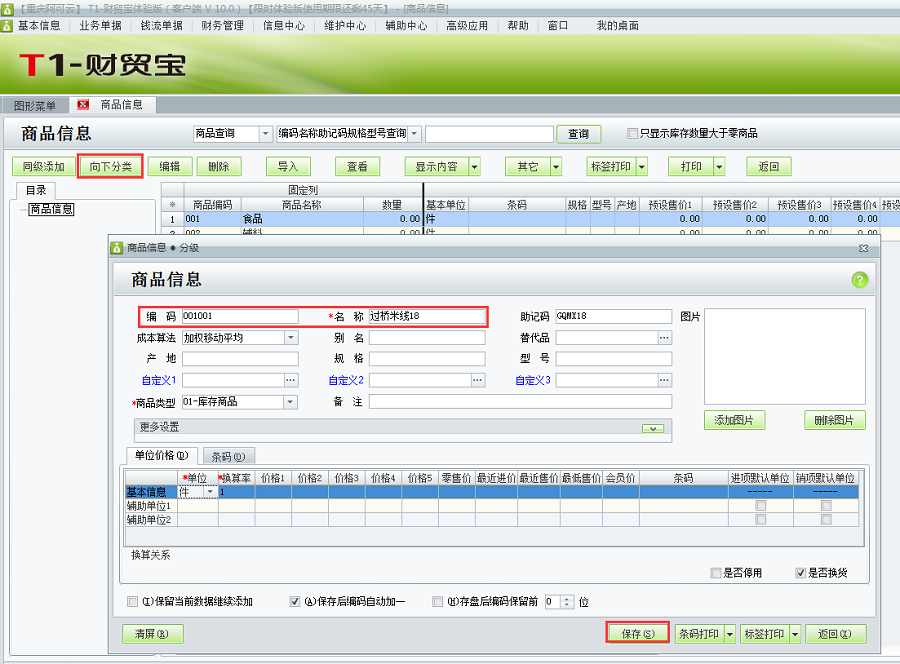Click into the 名称 field with 过桥米线18
Screen dimensions: 900x664
(427, 316)
